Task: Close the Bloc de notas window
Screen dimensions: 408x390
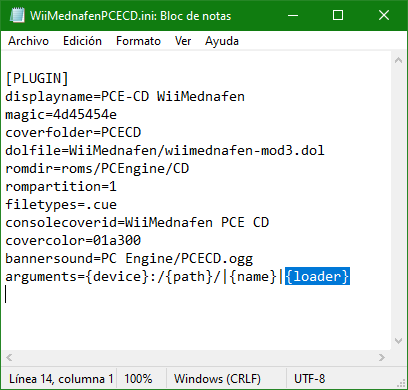Action: (384, 15)
